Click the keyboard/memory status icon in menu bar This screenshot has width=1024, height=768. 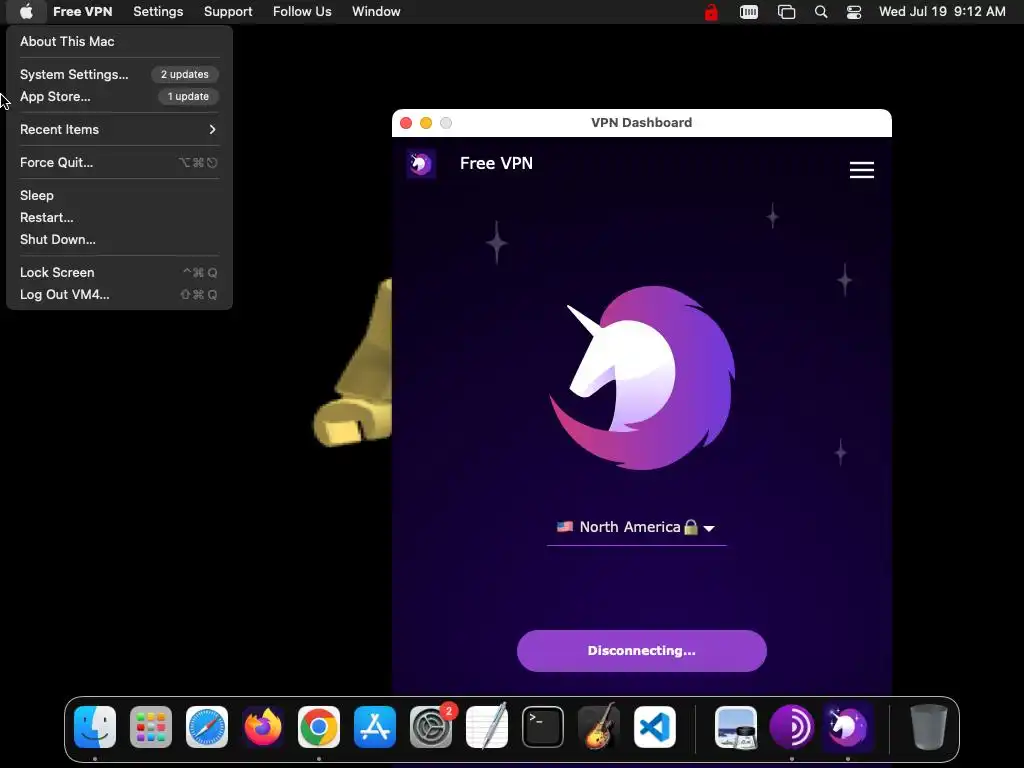(748, 12)
